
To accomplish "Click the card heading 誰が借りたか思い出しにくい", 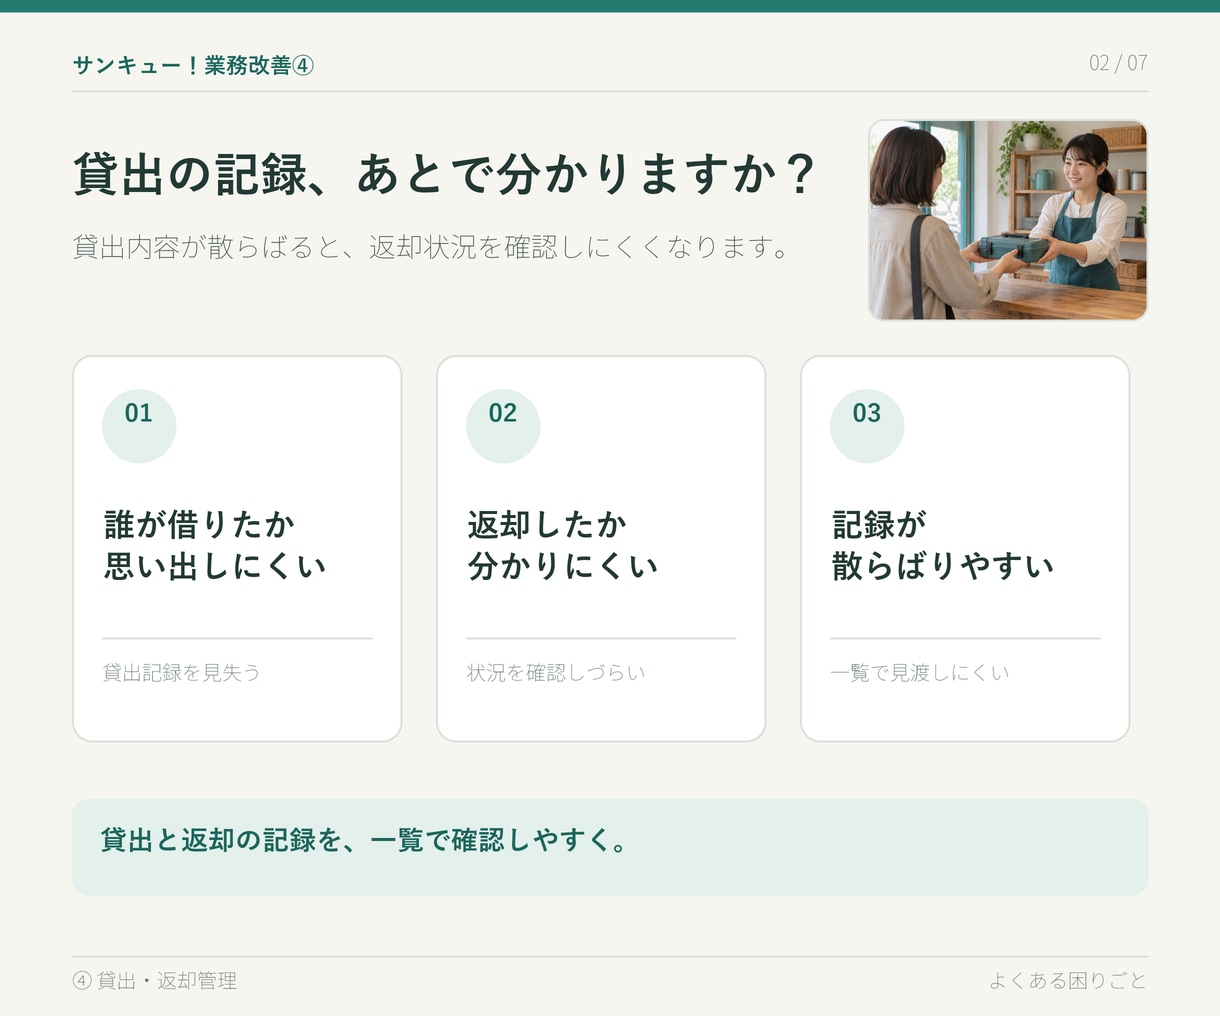I will 215,545.
